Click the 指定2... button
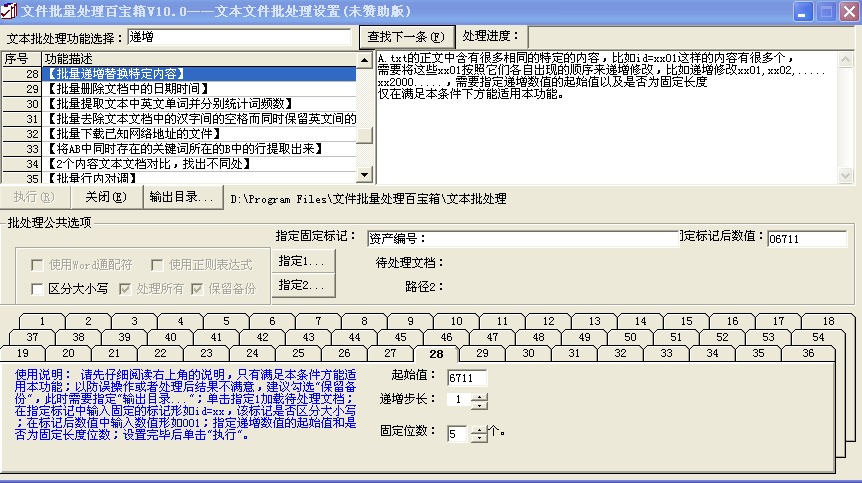Screen dimensions: 862x483 303,285
